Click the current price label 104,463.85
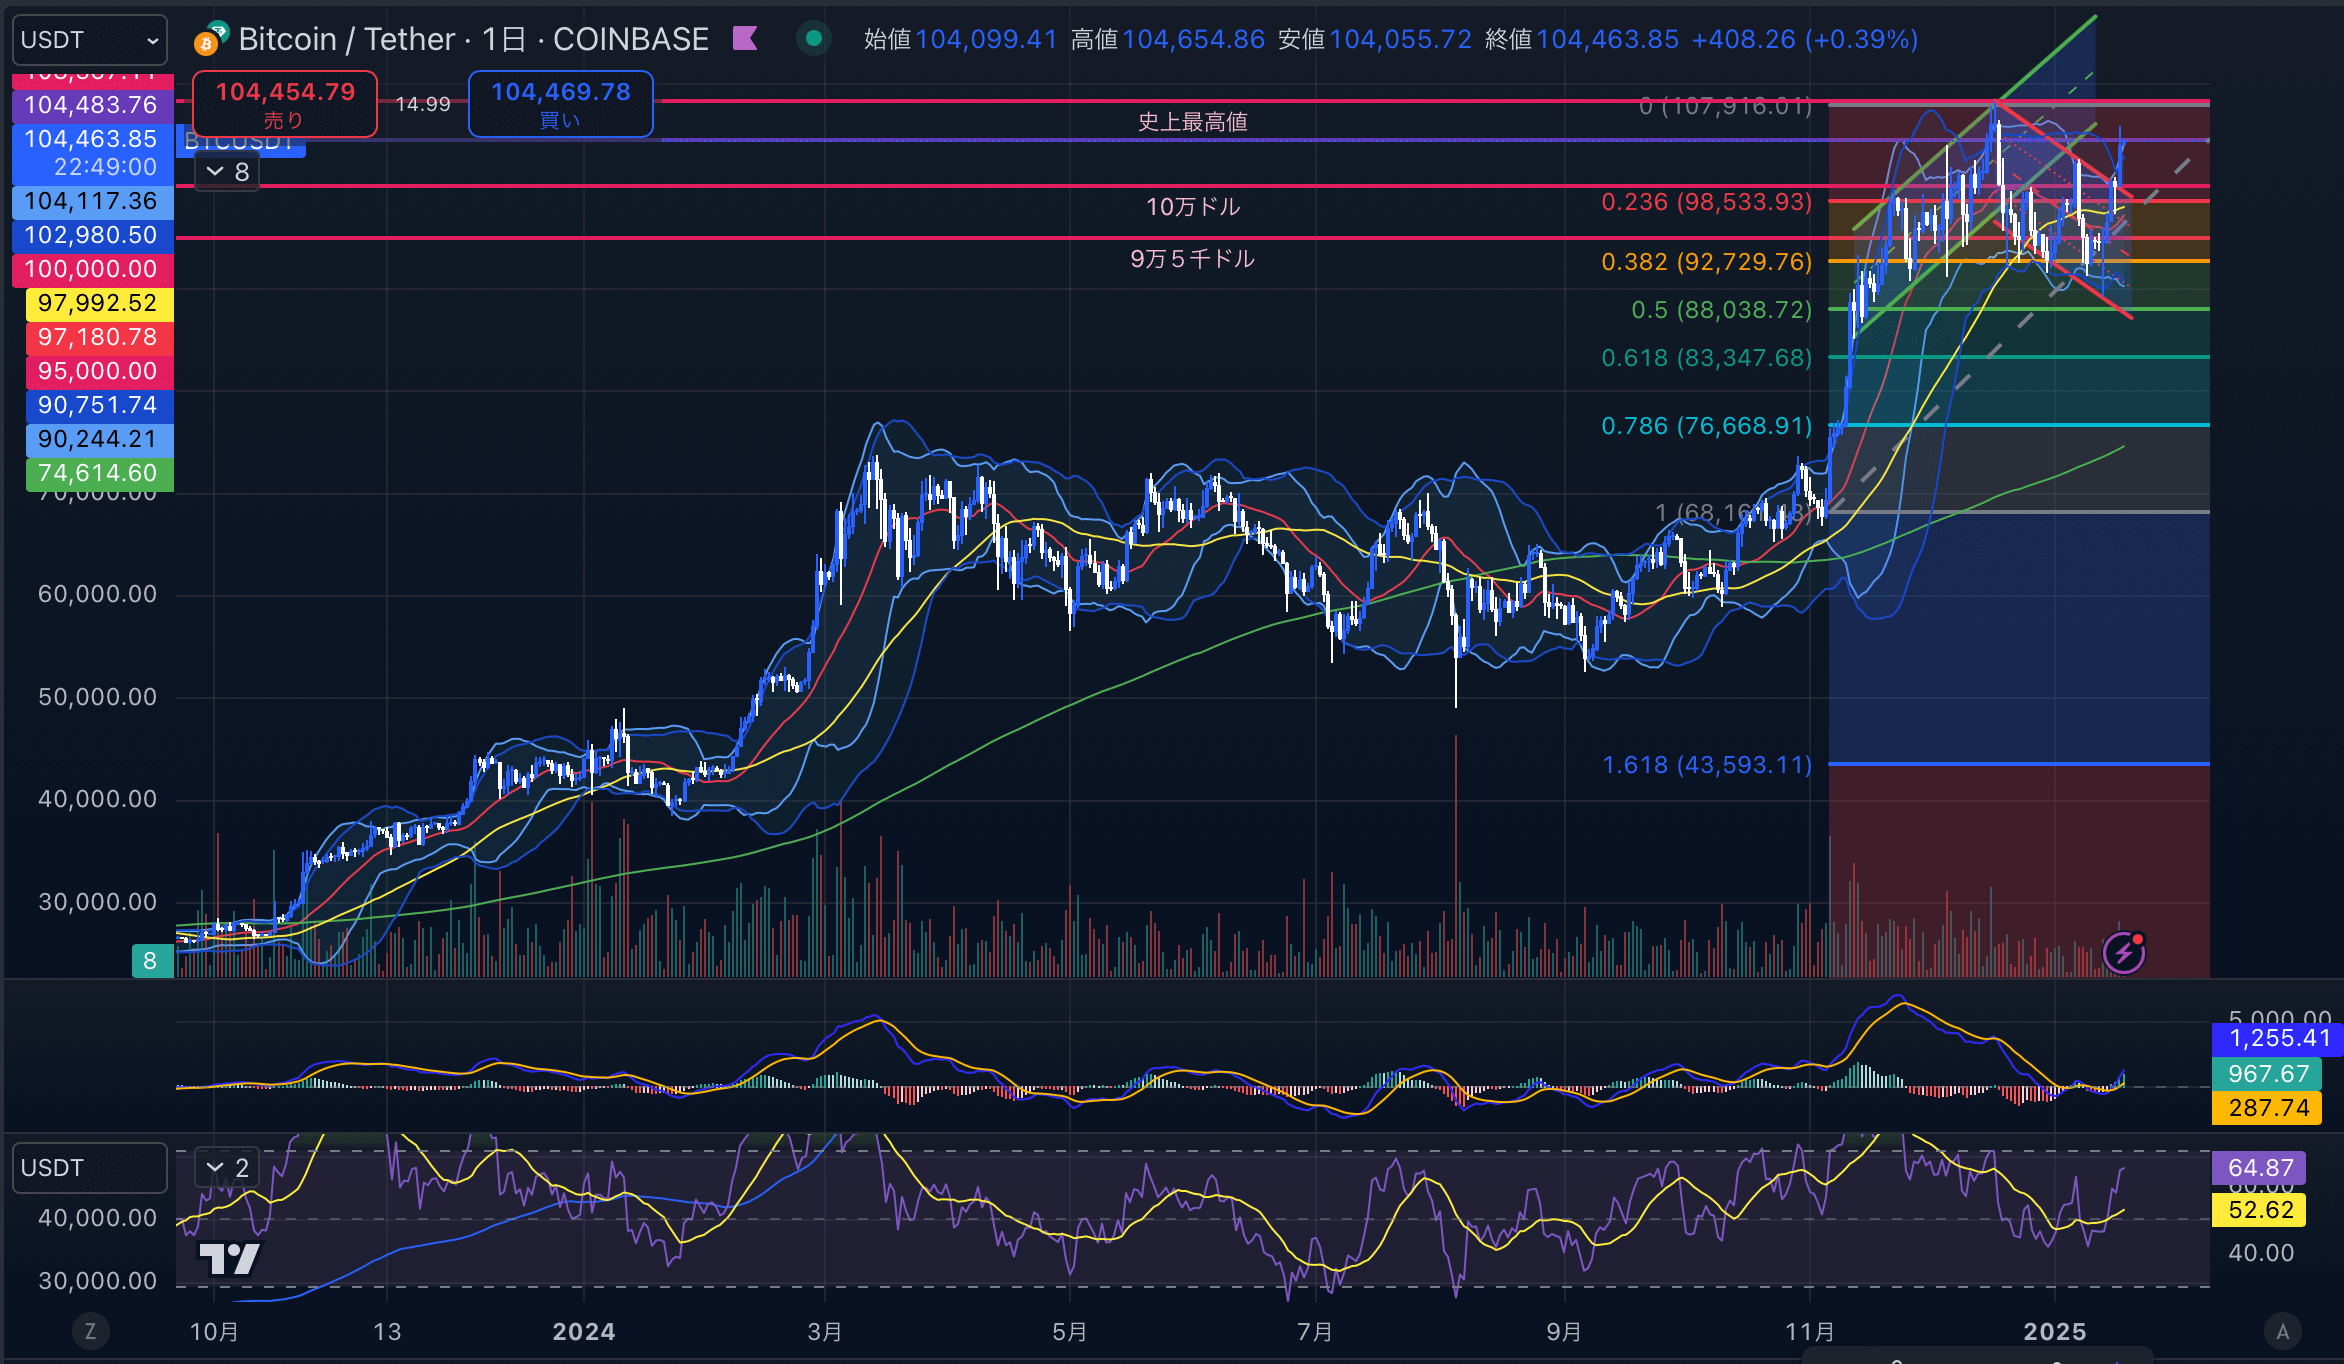Screen dimensions: 2344x1364 tap(92, 152)
